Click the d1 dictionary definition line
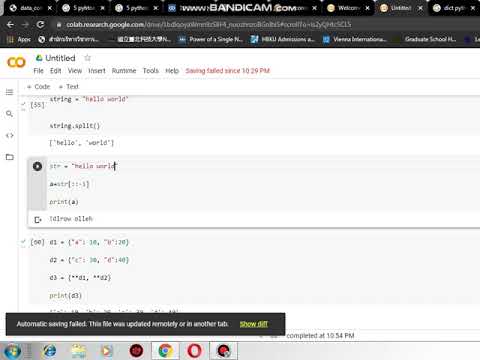This screenshot has width=480, height=360. point(89,242)
